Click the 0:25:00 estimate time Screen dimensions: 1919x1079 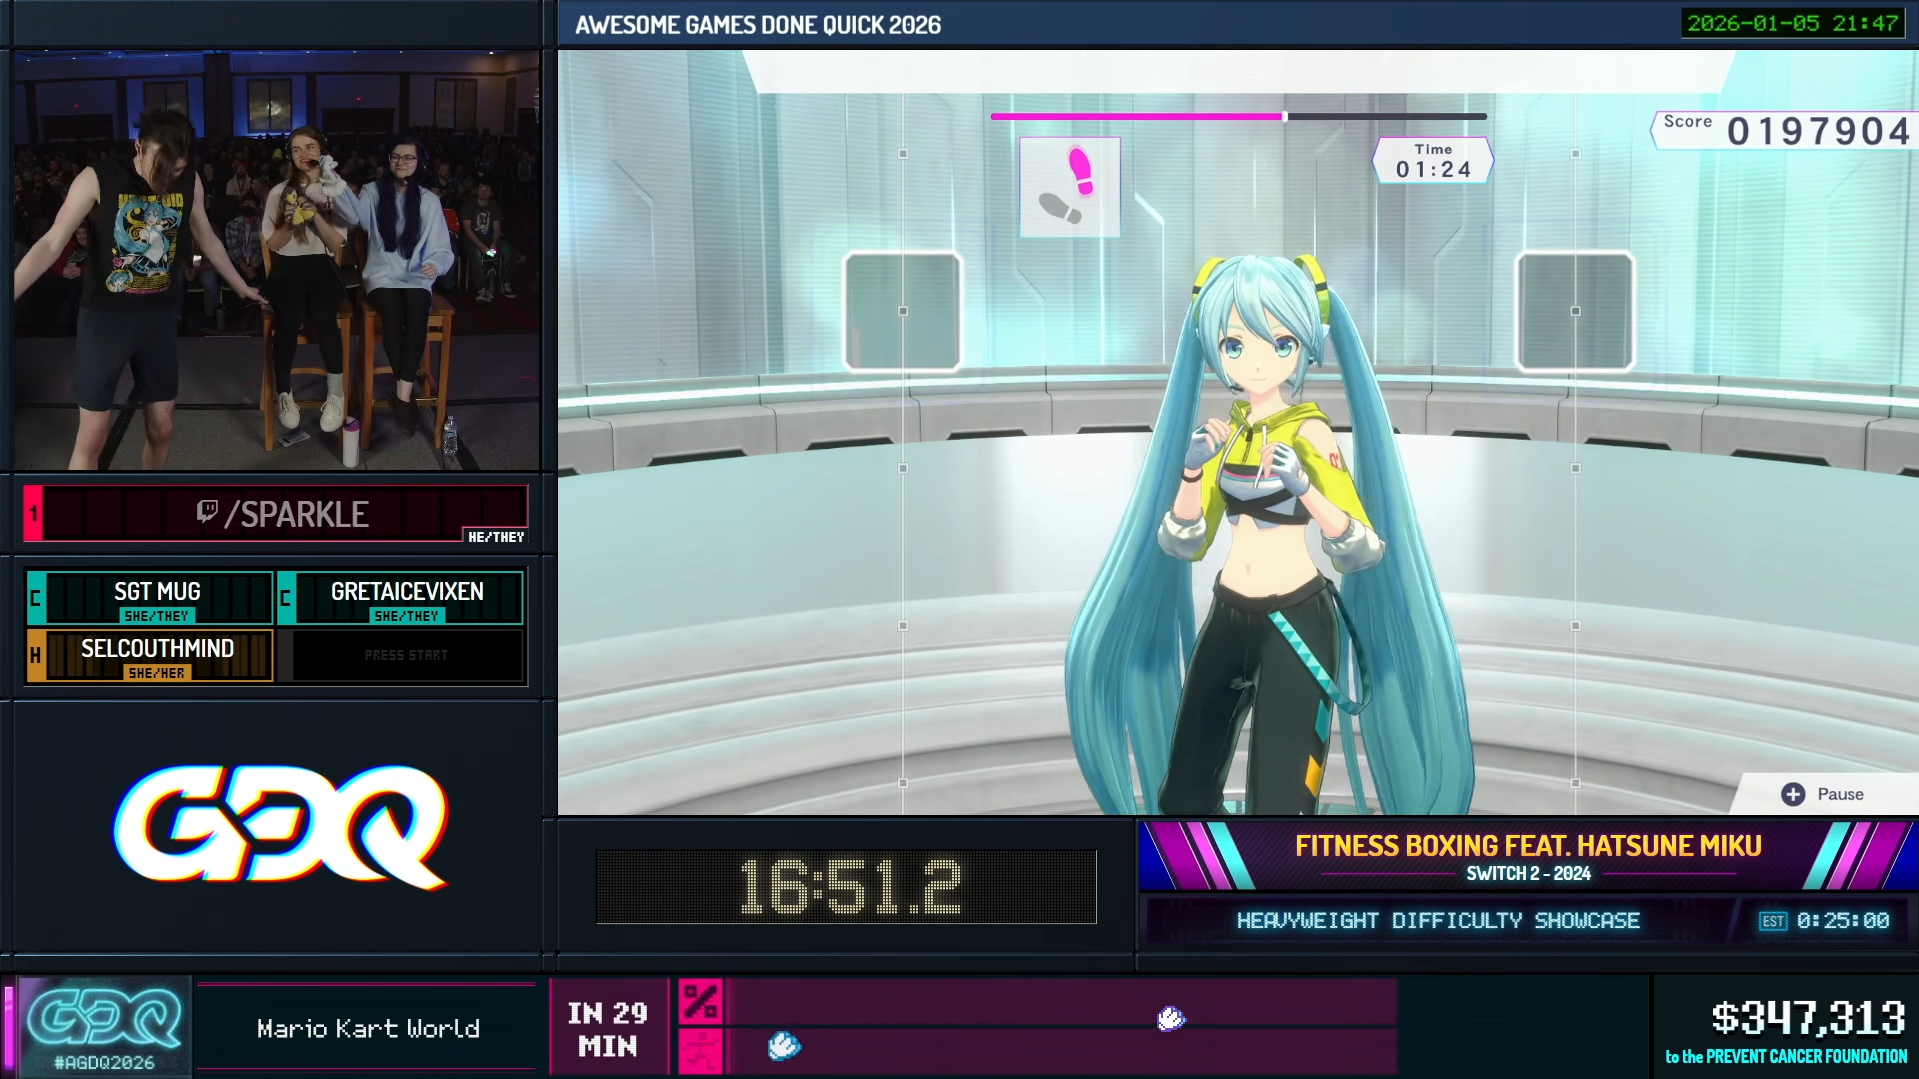1842,921
